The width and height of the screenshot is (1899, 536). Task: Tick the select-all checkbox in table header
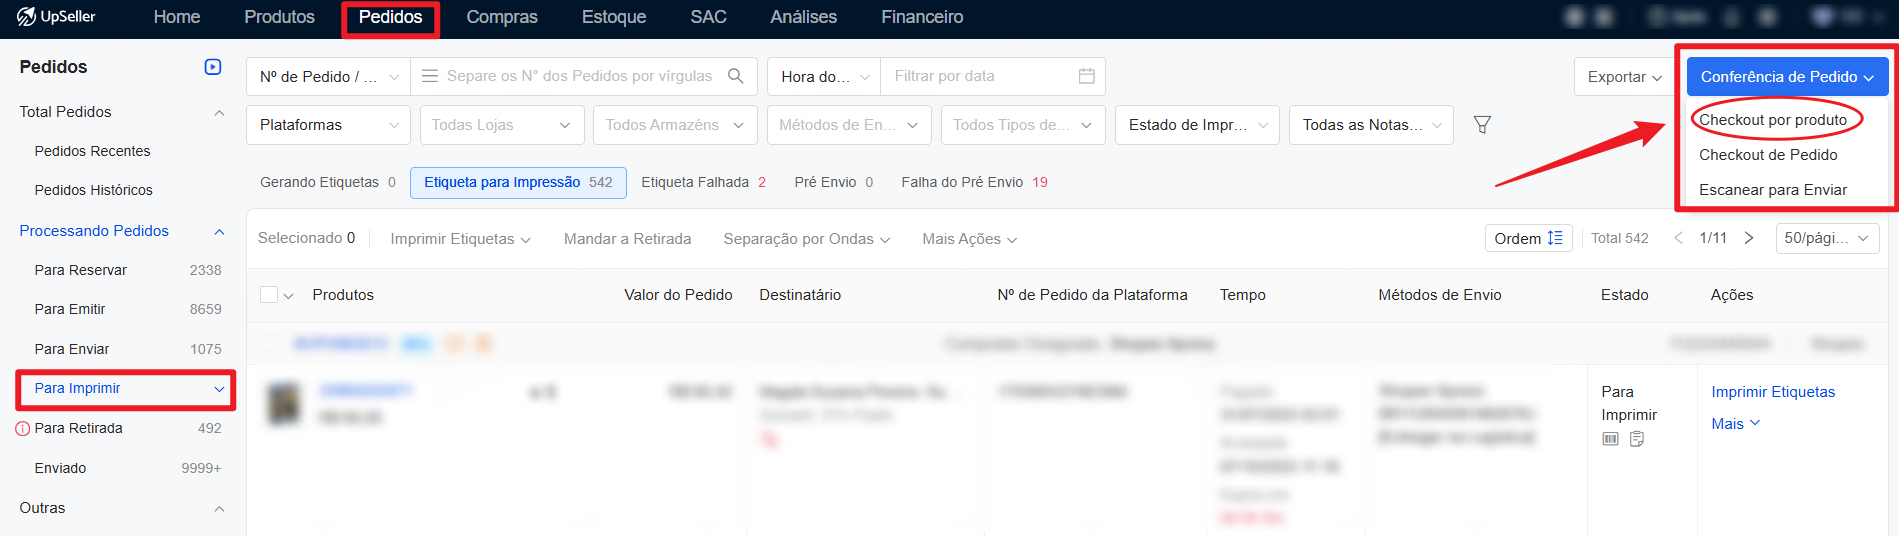click(x=269, y=295)
